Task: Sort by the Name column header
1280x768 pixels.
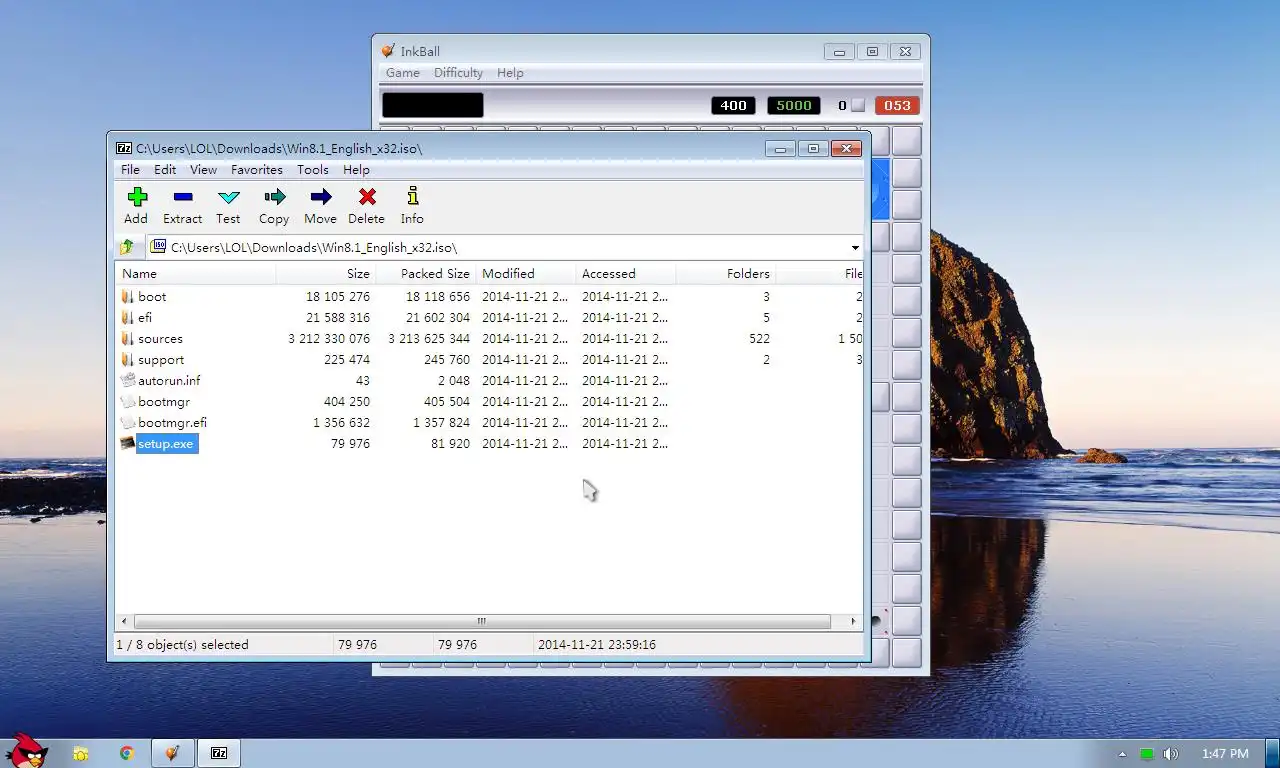Action: coord(196,273)
